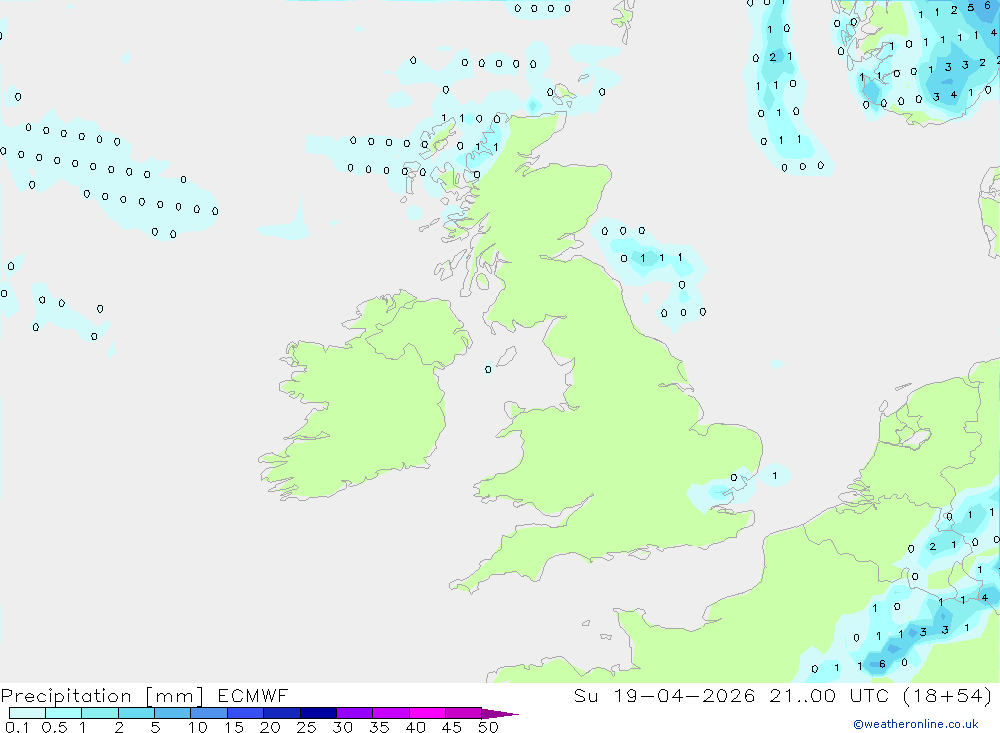Screen dimensions: 1000x733
Task: Pick the 45–50 mm legend swatch
Action: click(x=464, y=713)
